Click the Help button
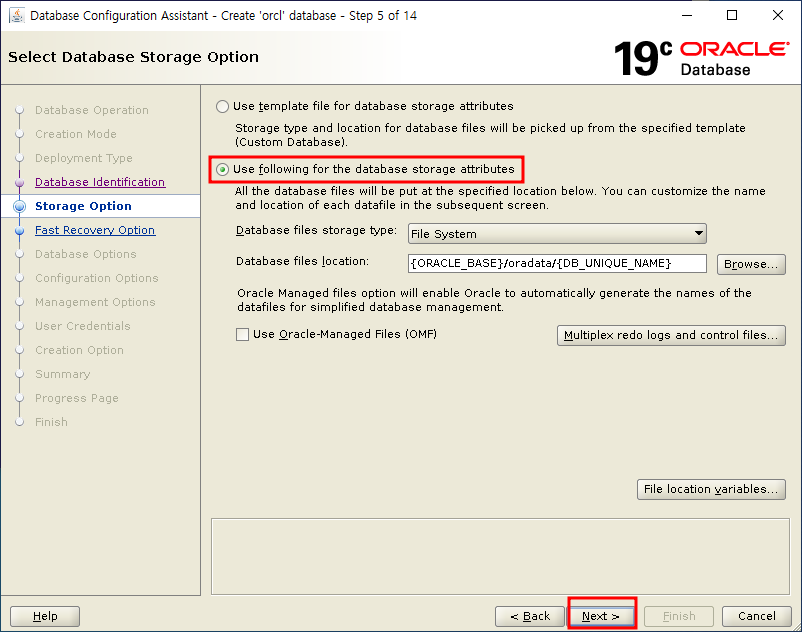 (45, 616)
